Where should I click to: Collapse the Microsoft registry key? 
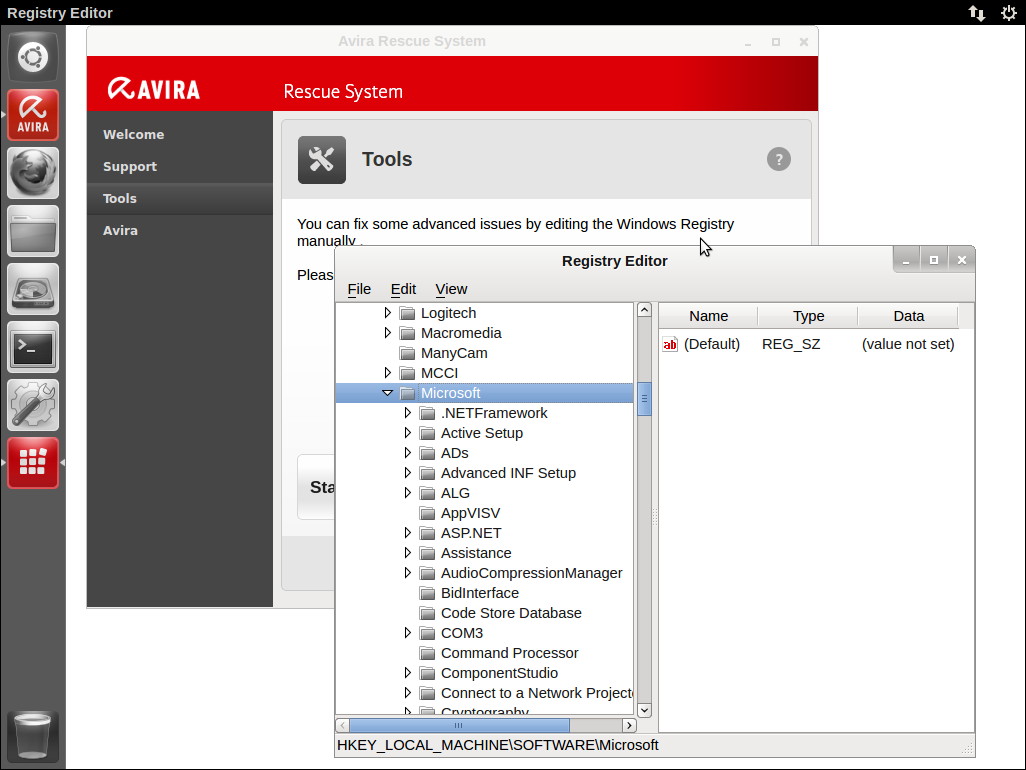(x=387, y=393)
